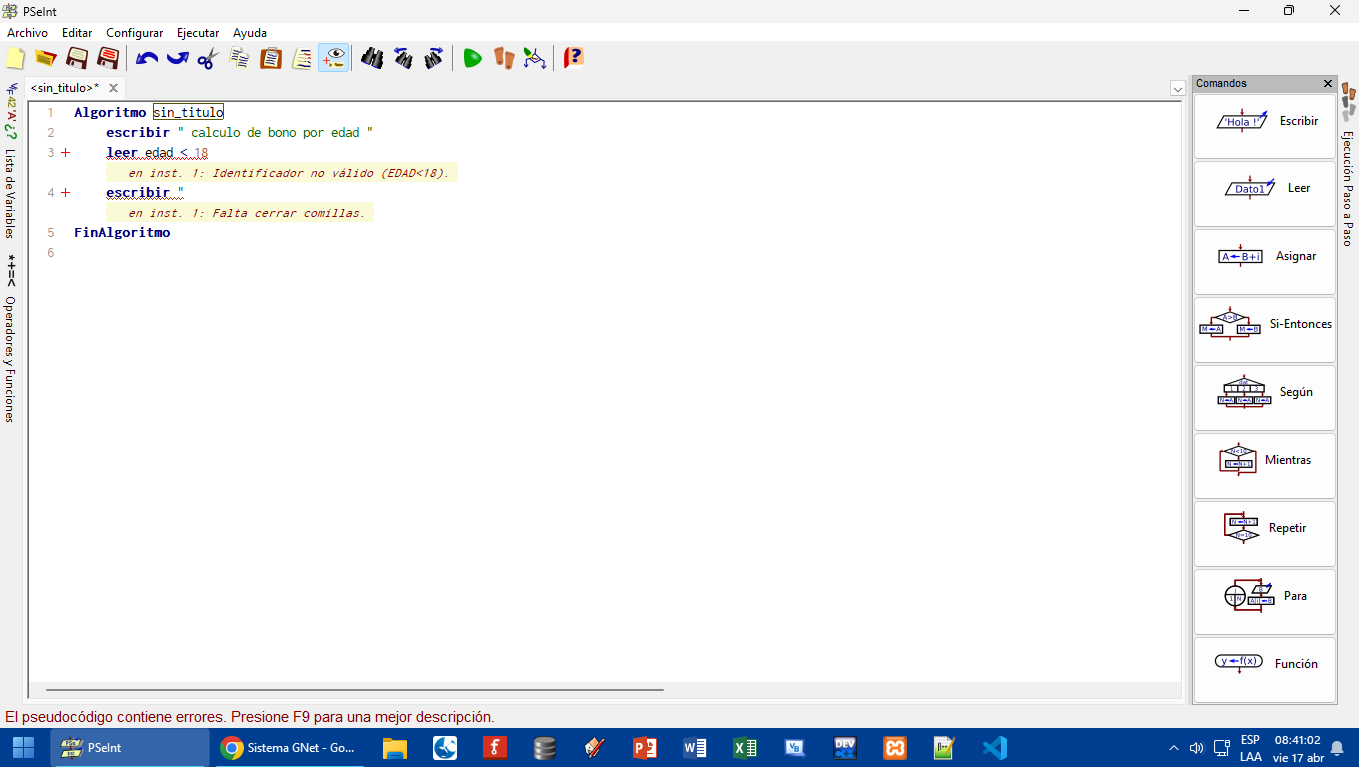Expand the tab list dropdown arrow

click(1177, 89)
